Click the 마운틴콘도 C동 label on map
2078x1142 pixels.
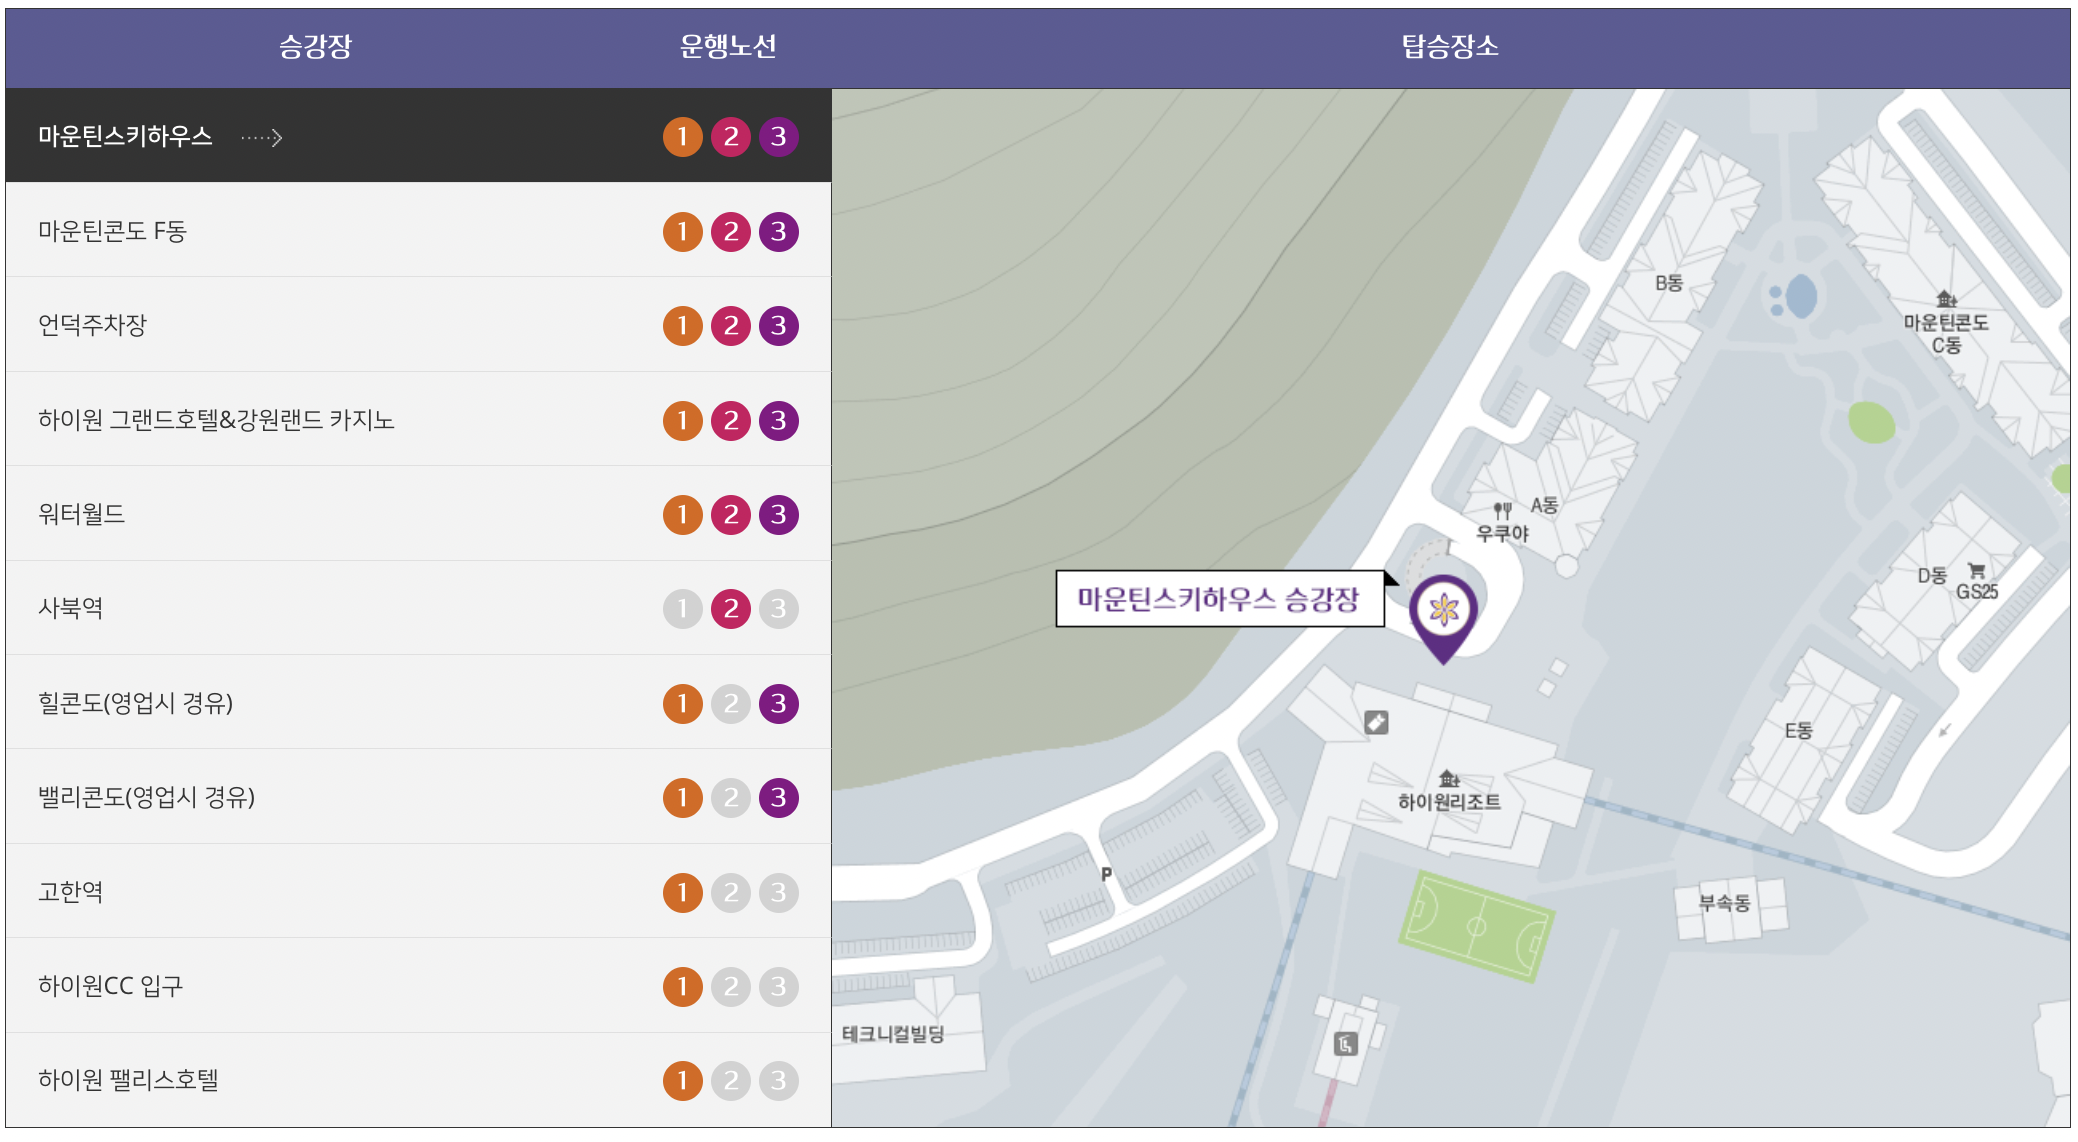coord(1946,333)
